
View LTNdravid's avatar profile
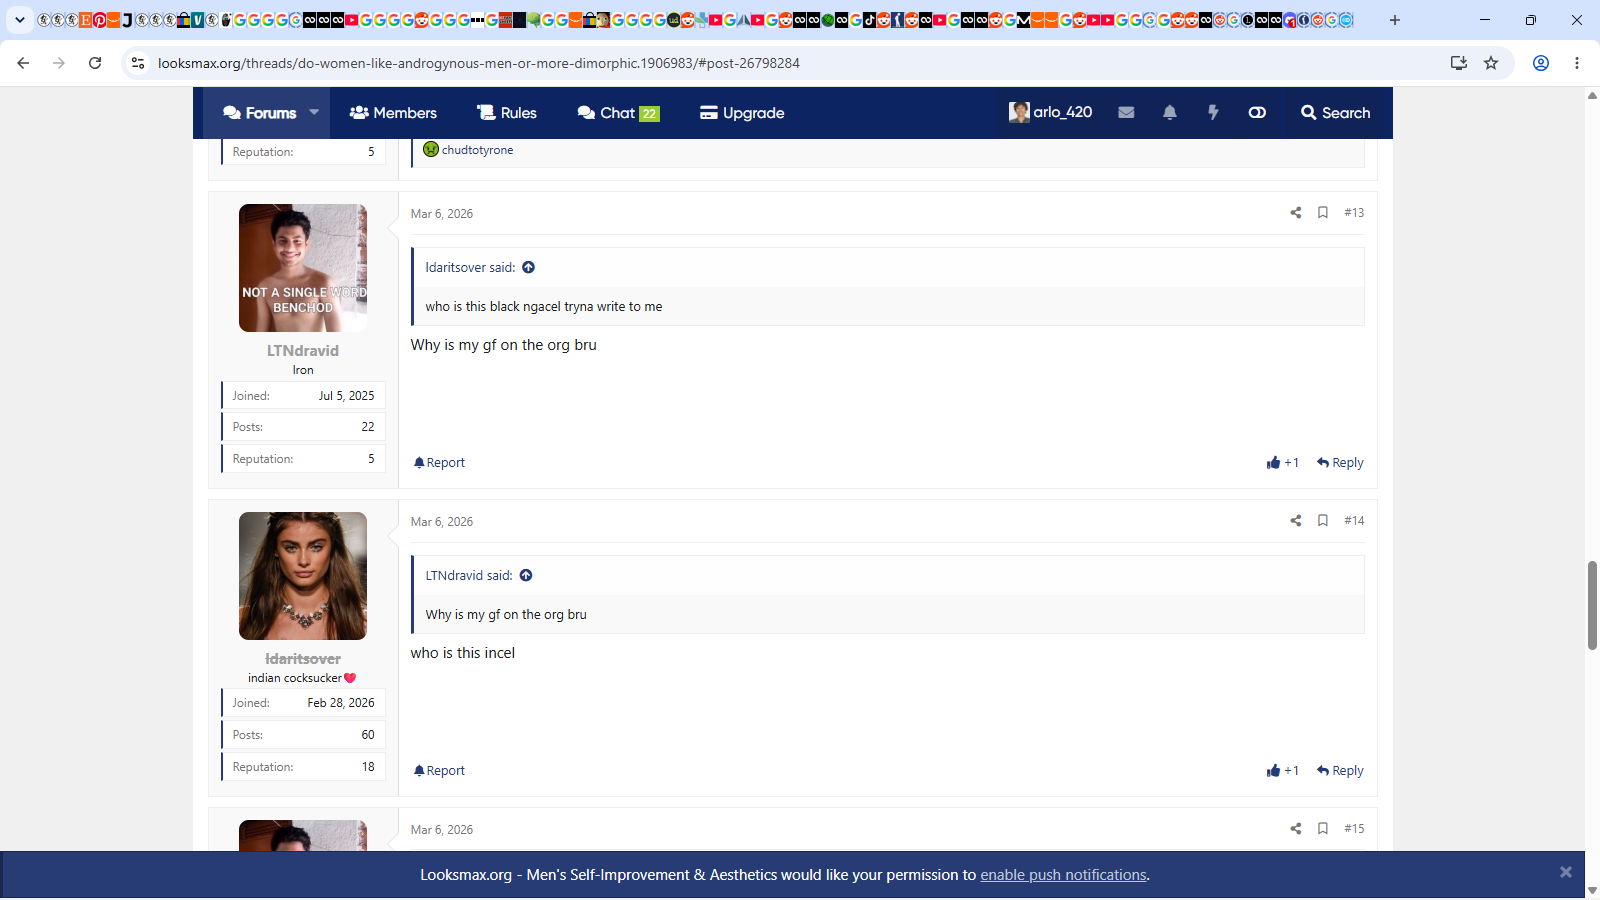coord(303,268)
